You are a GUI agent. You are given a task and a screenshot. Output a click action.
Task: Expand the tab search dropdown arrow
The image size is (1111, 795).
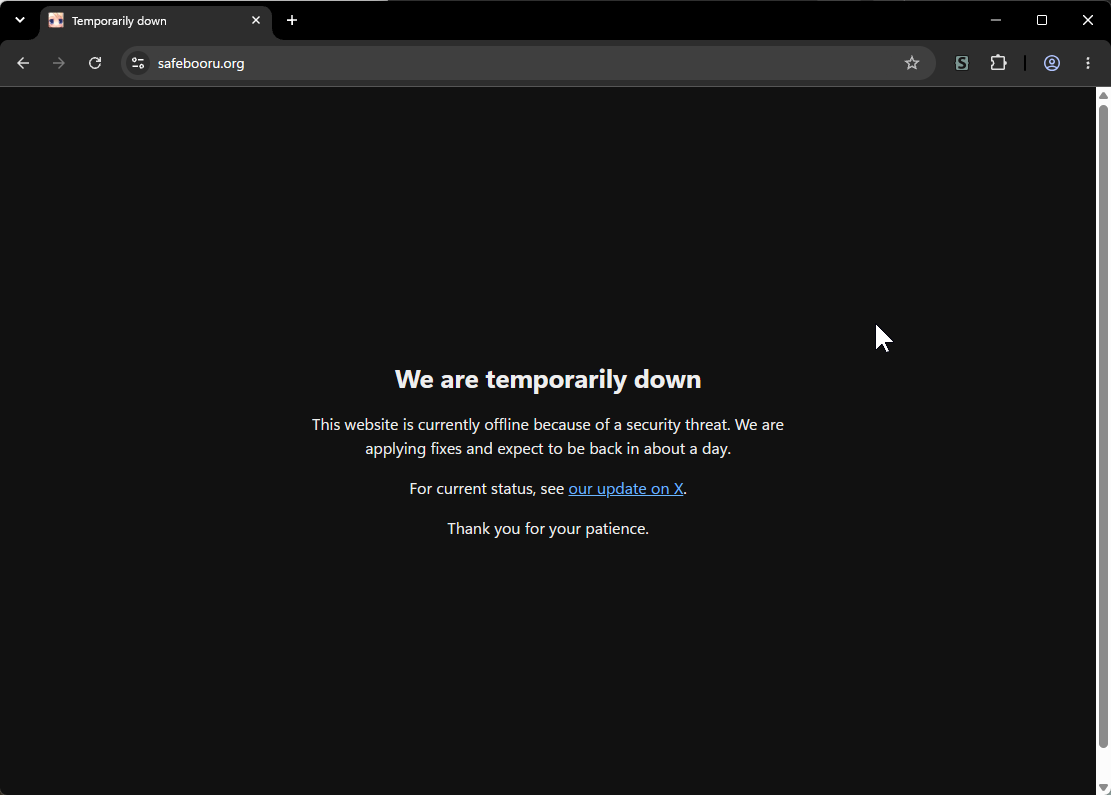coord(20,21)
